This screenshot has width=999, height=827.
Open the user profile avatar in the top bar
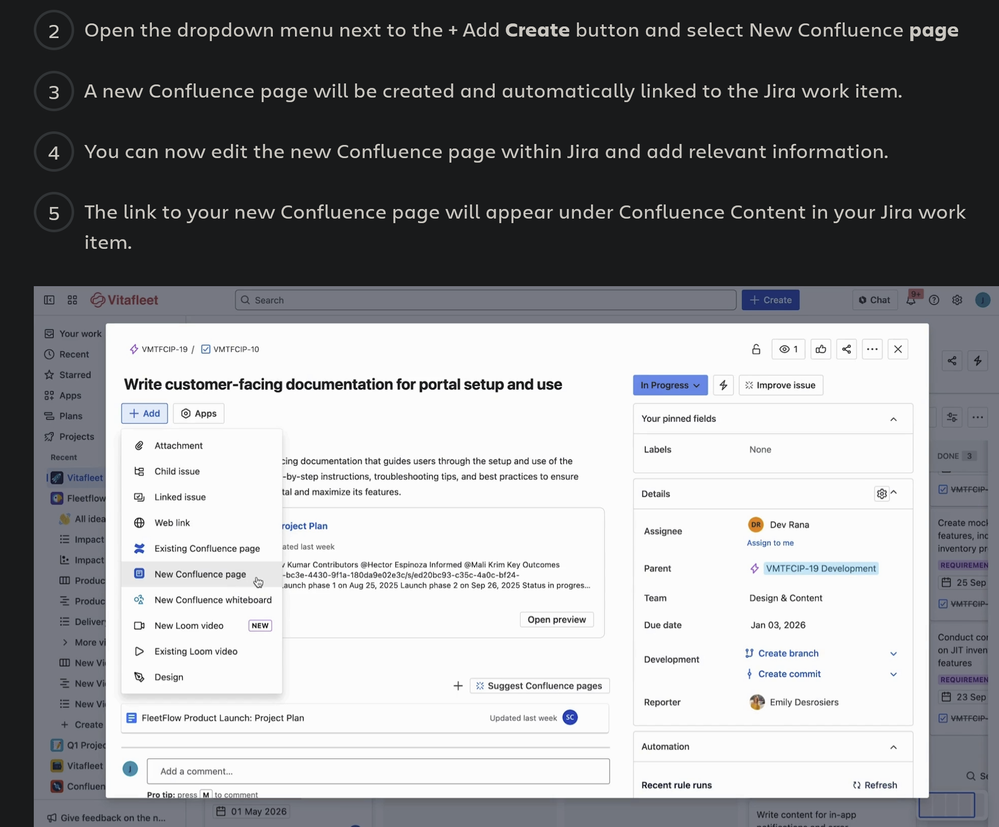[x=982, y=300]
